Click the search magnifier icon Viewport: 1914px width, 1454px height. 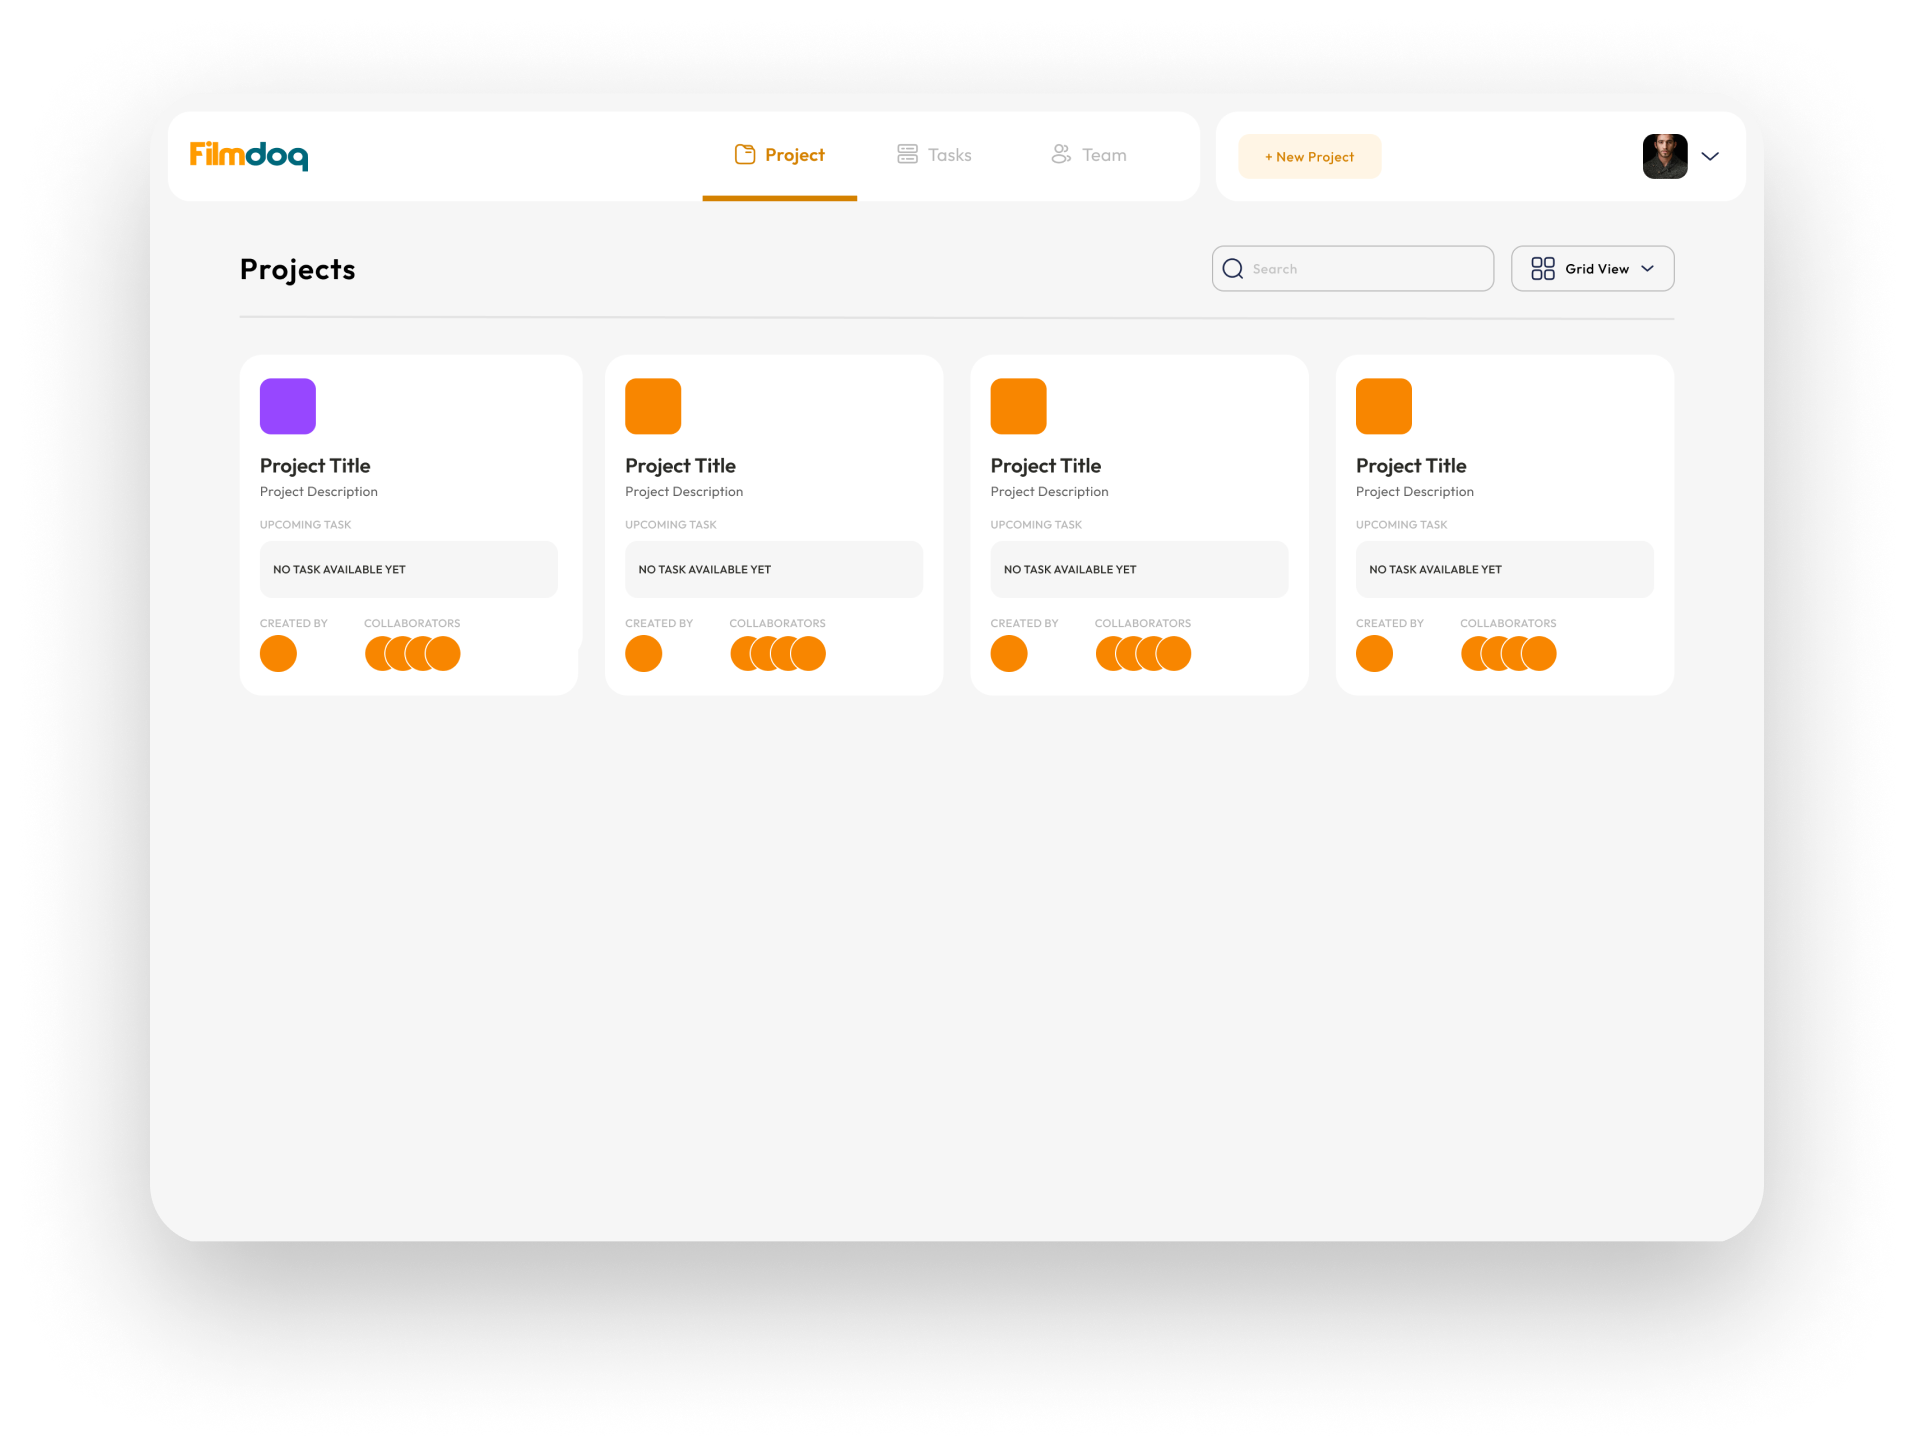click(x=1232, y=268)
